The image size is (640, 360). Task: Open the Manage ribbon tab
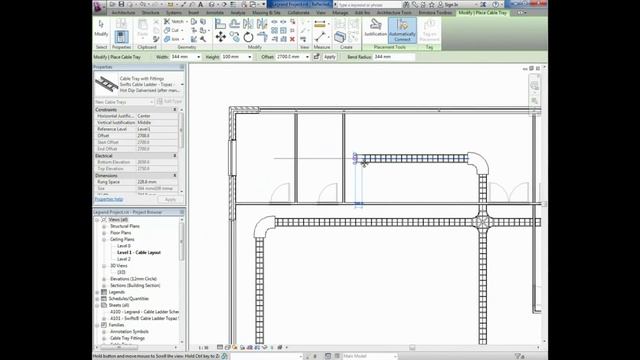340,13
